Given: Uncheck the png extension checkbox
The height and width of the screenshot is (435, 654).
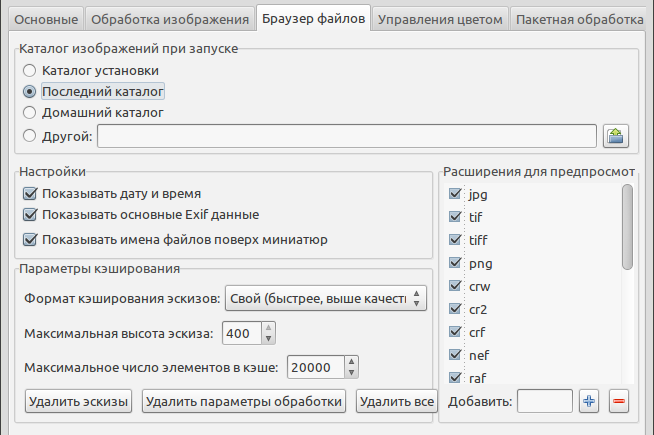Looking at the screenshot, I should pyautogui.click(x=455, y=262).
